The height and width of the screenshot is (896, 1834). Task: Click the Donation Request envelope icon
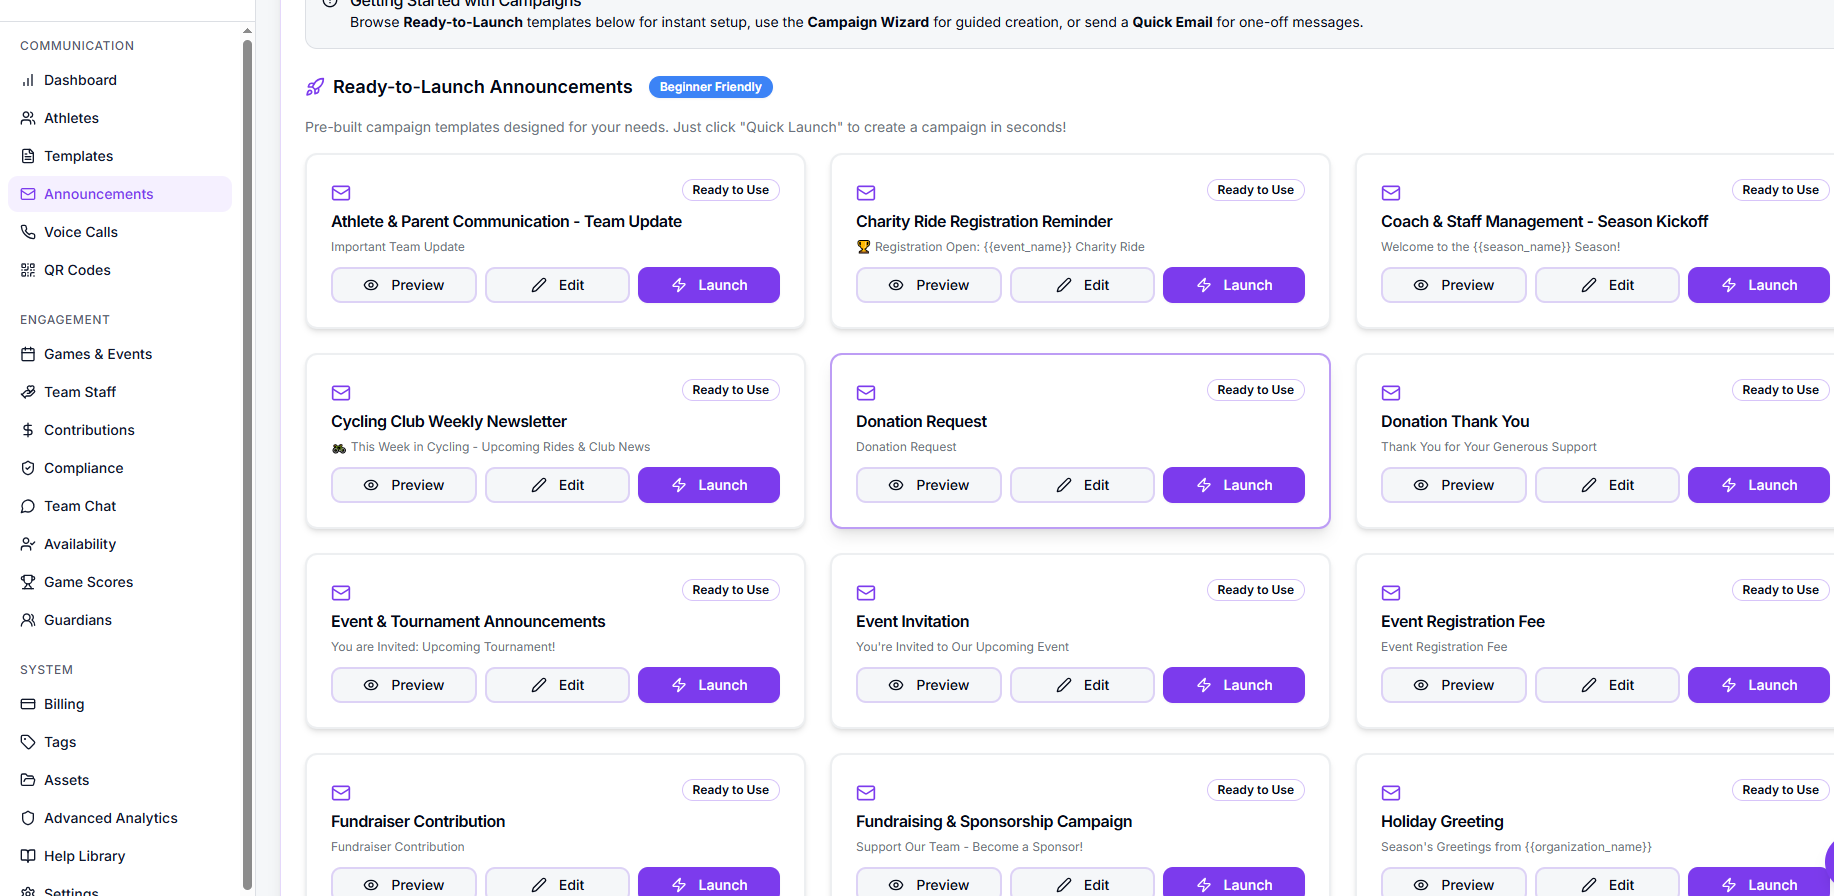pyautogui.click(x=866, y=393)
